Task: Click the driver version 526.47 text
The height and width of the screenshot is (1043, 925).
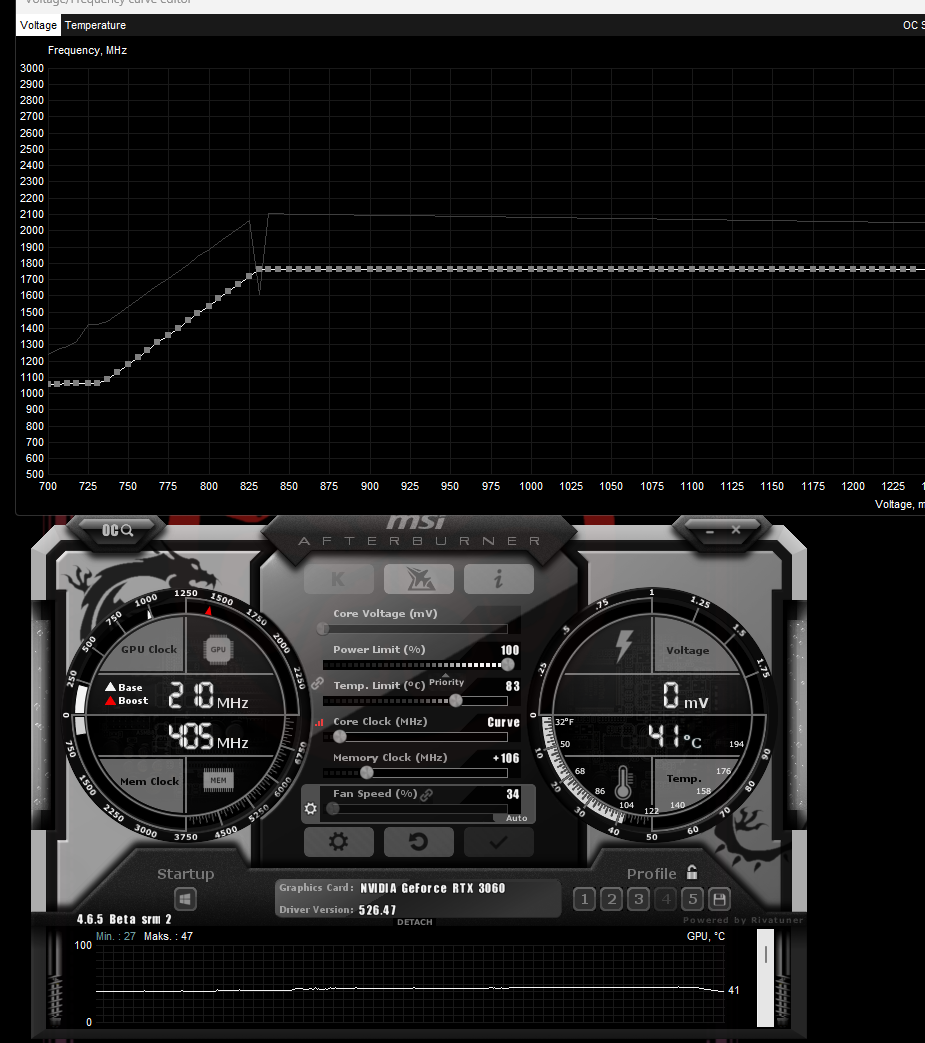Action: 377,910
